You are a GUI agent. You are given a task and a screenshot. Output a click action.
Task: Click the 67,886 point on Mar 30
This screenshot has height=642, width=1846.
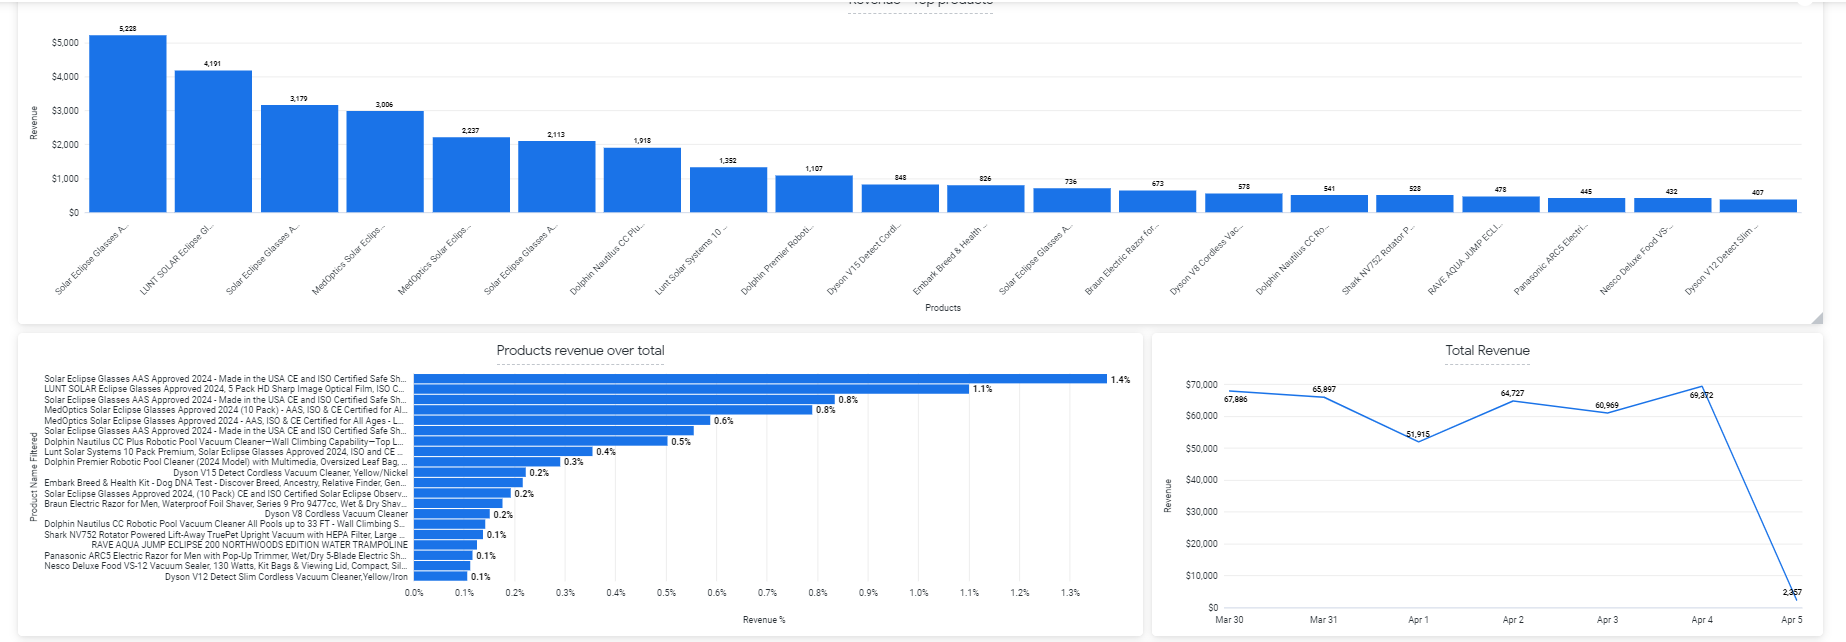(1229, 391)
